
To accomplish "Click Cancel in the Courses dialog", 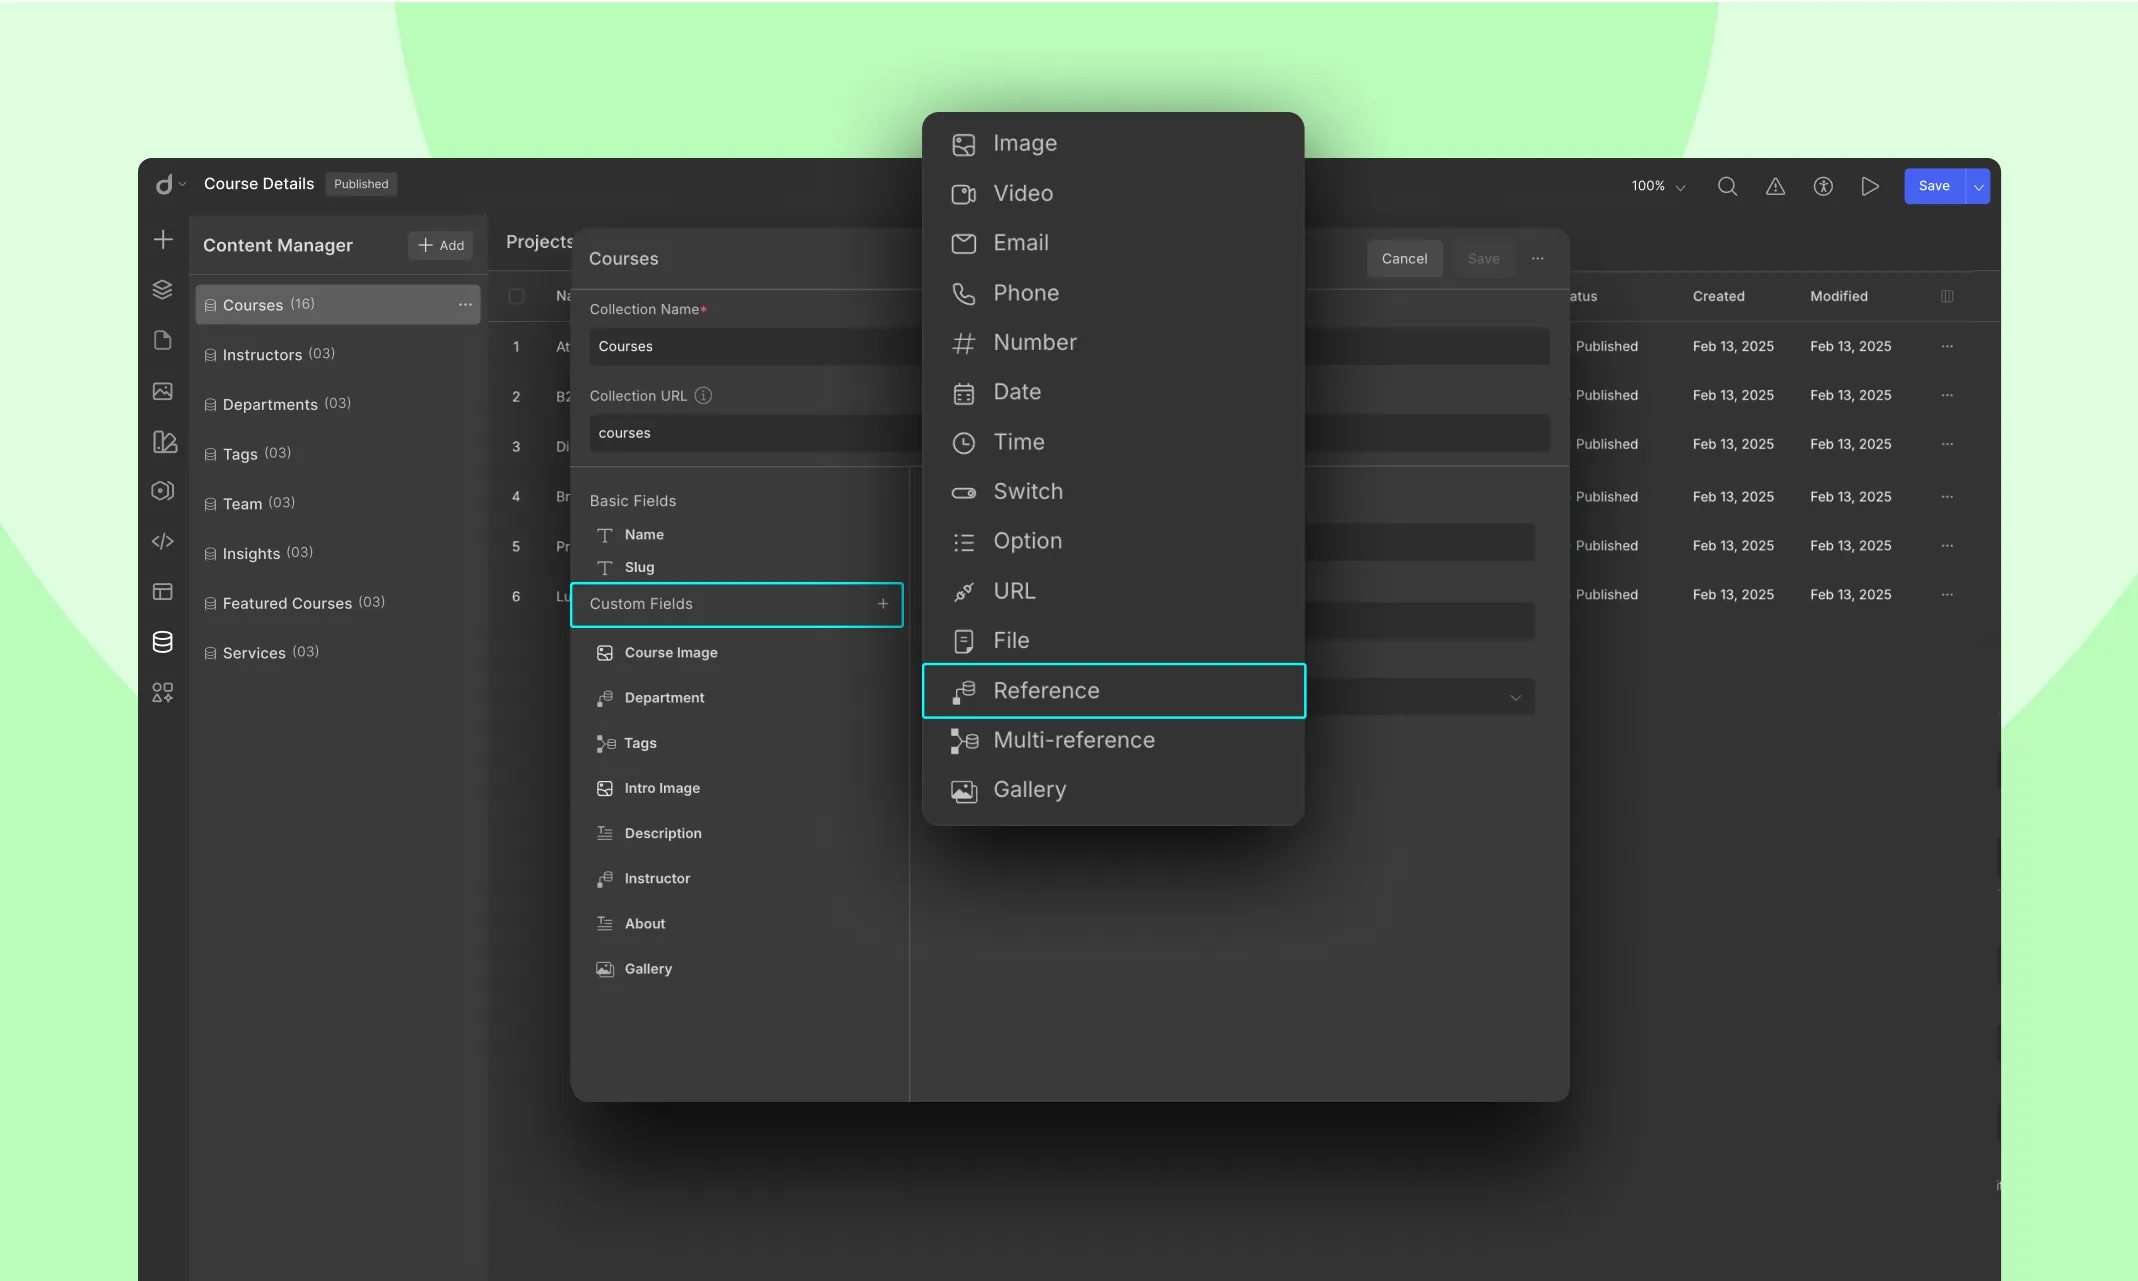I will (x=1404, y=258).
